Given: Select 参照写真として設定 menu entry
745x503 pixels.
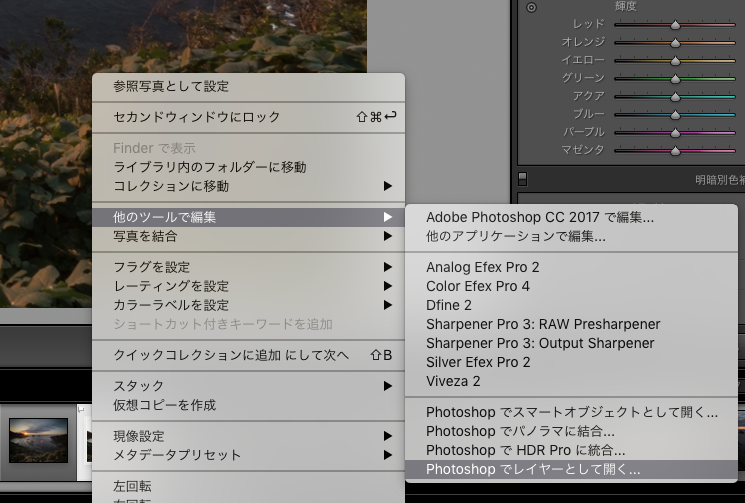Looking at the screenshot, I should 248,86.
